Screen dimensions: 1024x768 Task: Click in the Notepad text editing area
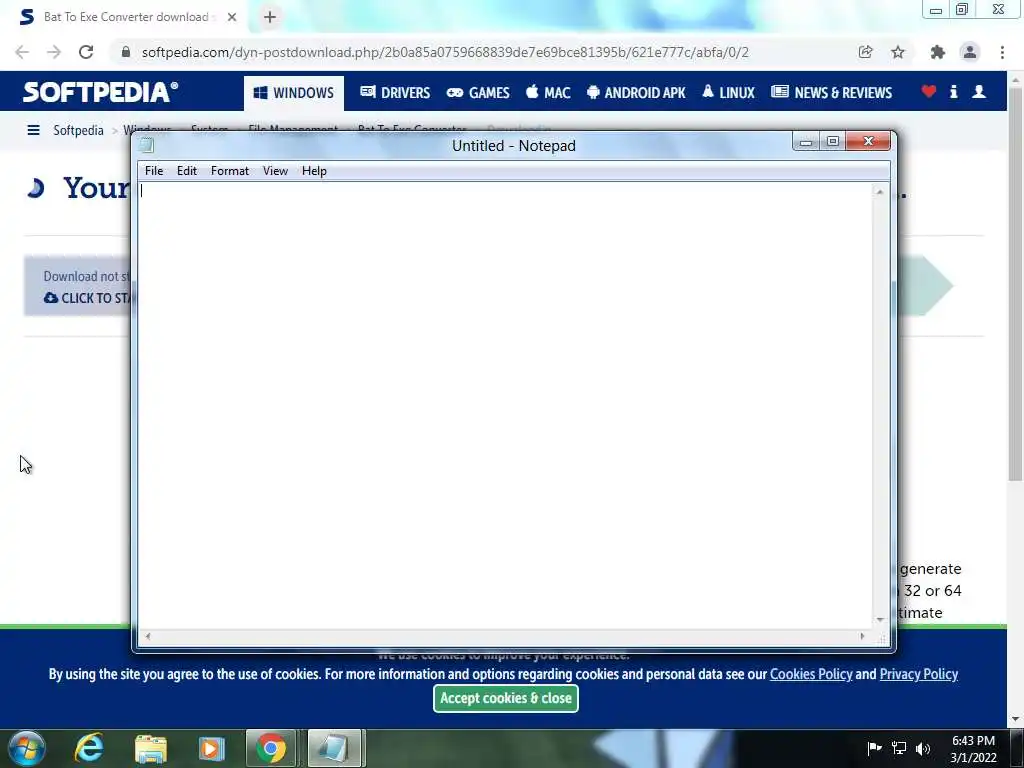(505, 405)
